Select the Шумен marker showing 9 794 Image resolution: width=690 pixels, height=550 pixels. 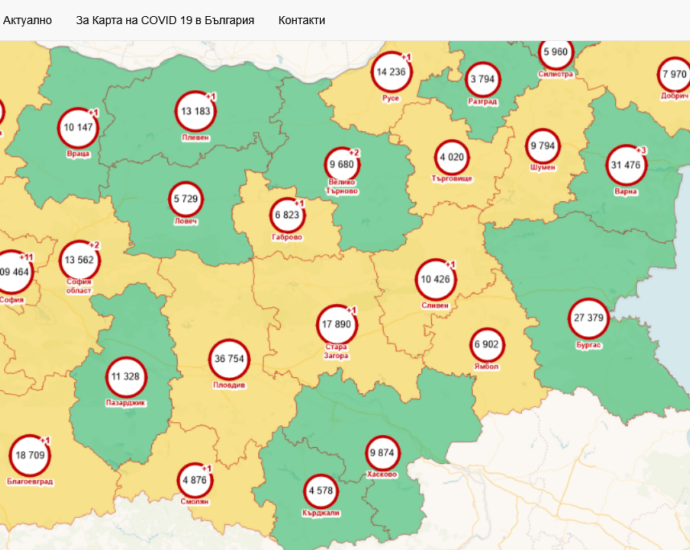[x=543, y=146]
